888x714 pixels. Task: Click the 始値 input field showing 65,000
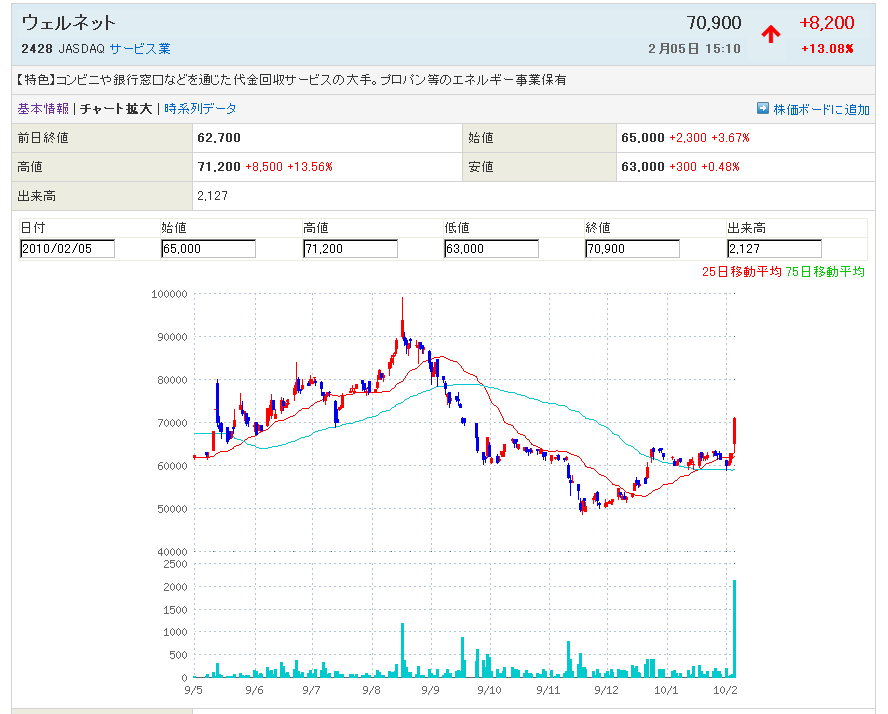208,249
